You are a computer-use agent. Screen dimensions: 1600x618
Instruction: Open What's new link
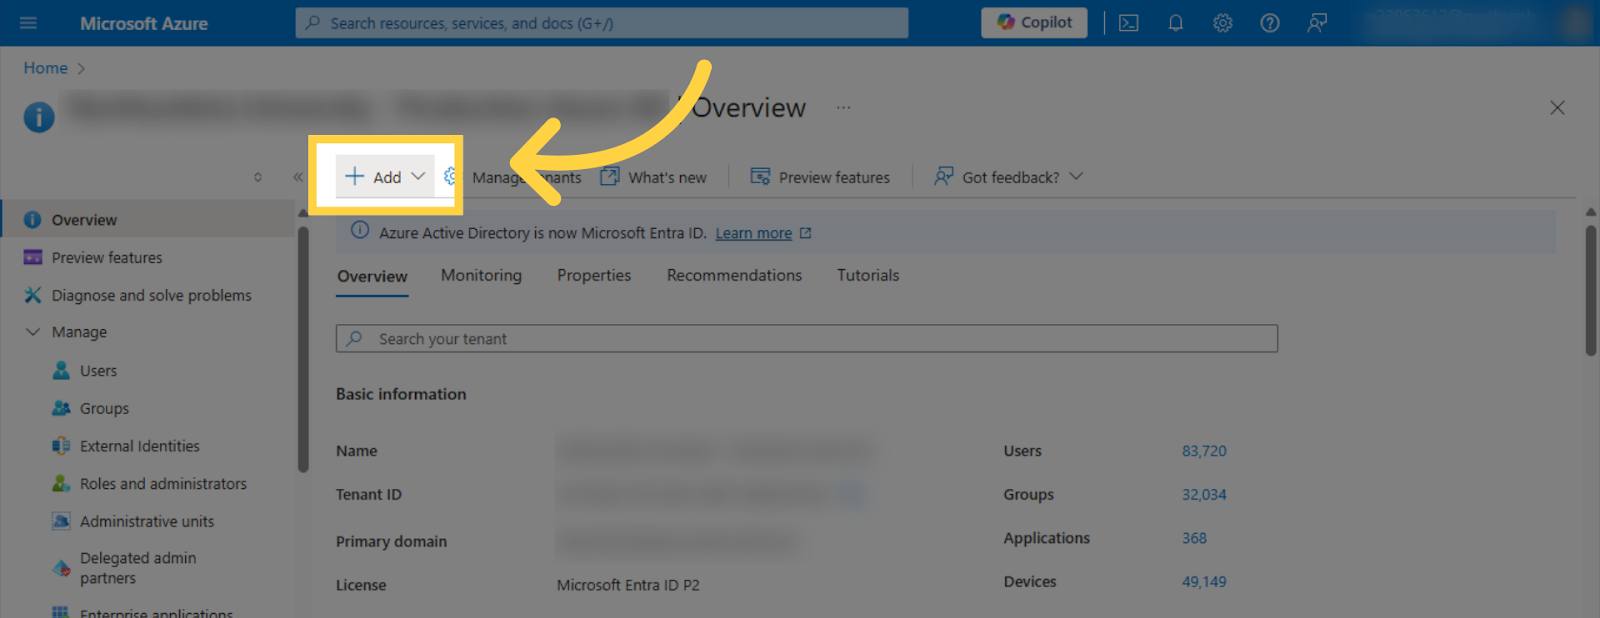point(654,177)
